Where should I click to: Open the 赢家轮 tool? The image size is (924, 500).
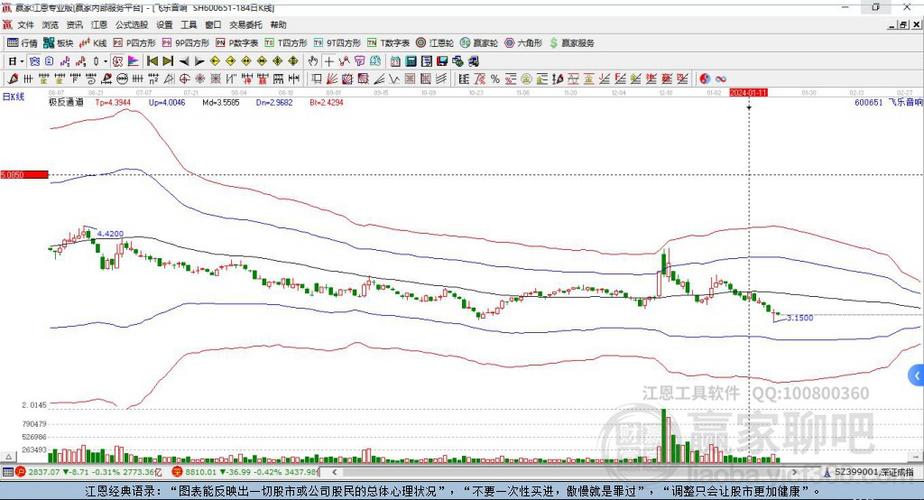479,43
